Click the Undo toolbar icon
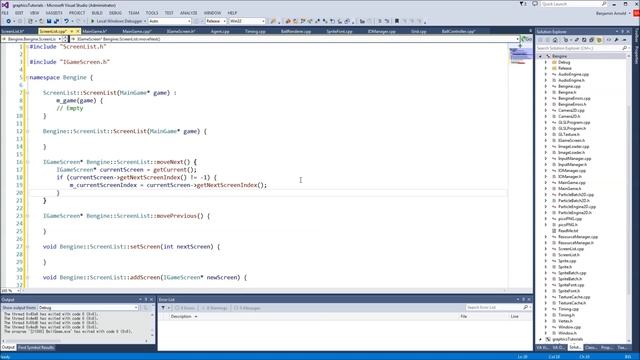This screenshot has height=360, width=640. pyautogui.click(x=66, y=21)
